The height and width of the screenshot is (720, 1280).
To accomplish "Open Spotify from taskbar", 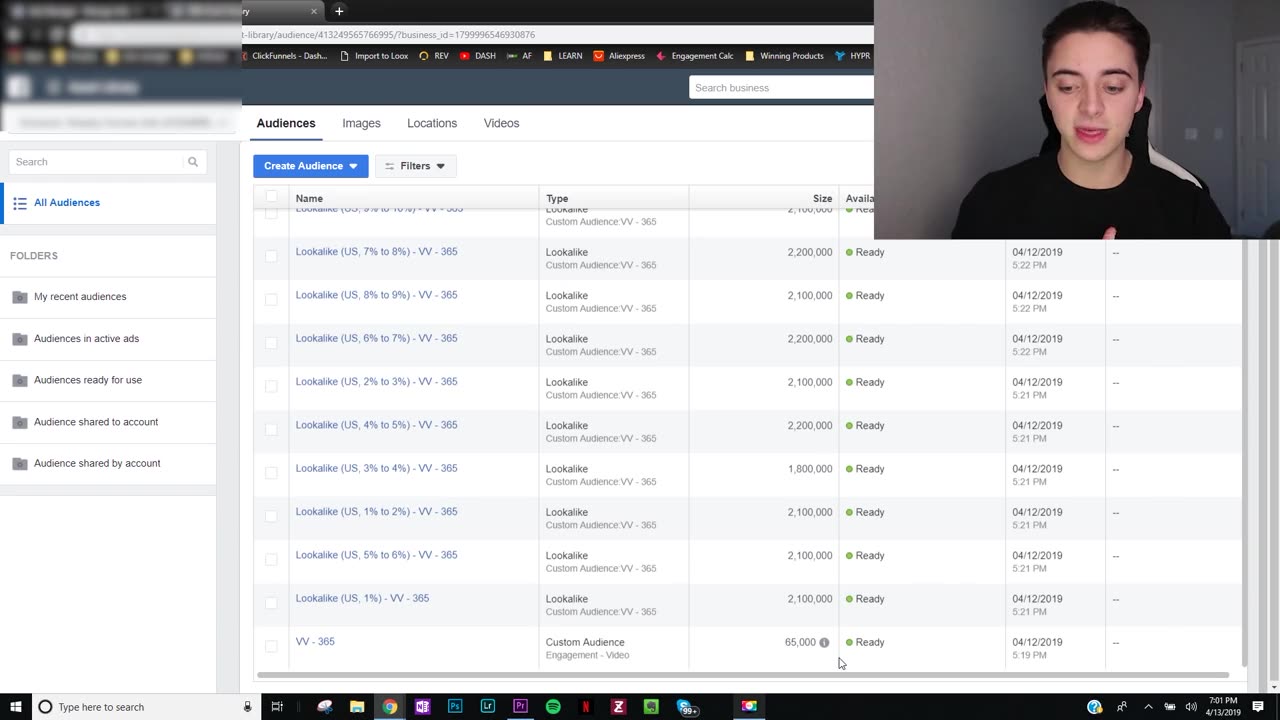I will 553,707.
